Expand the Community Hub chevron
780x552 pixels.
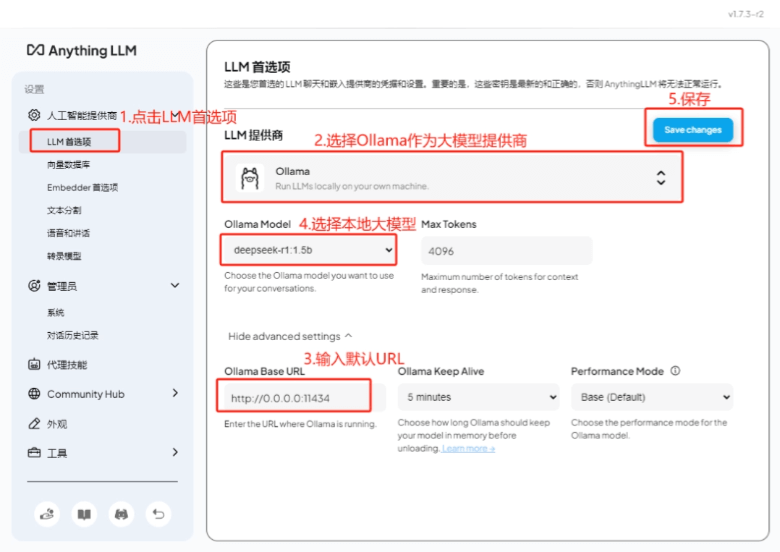(x=175, y=393)
